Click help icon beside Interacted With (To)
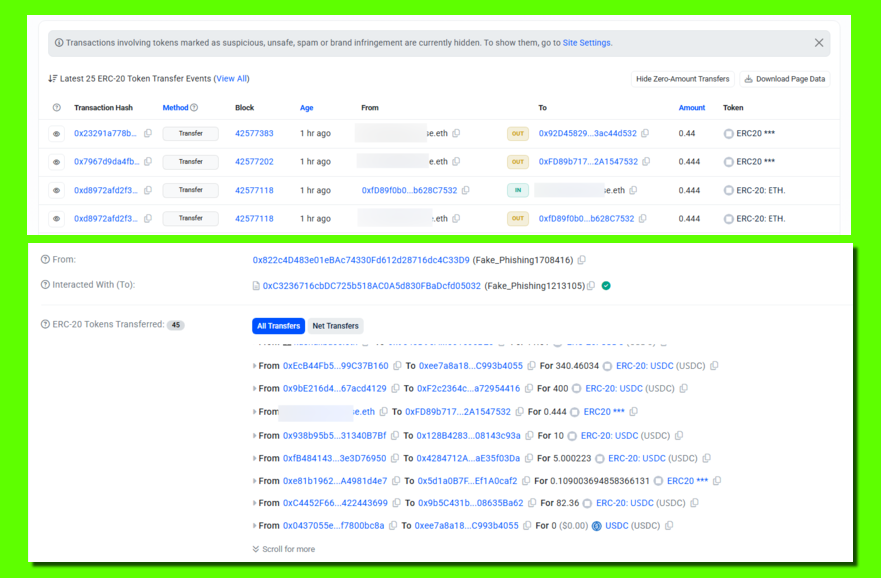 46,285
